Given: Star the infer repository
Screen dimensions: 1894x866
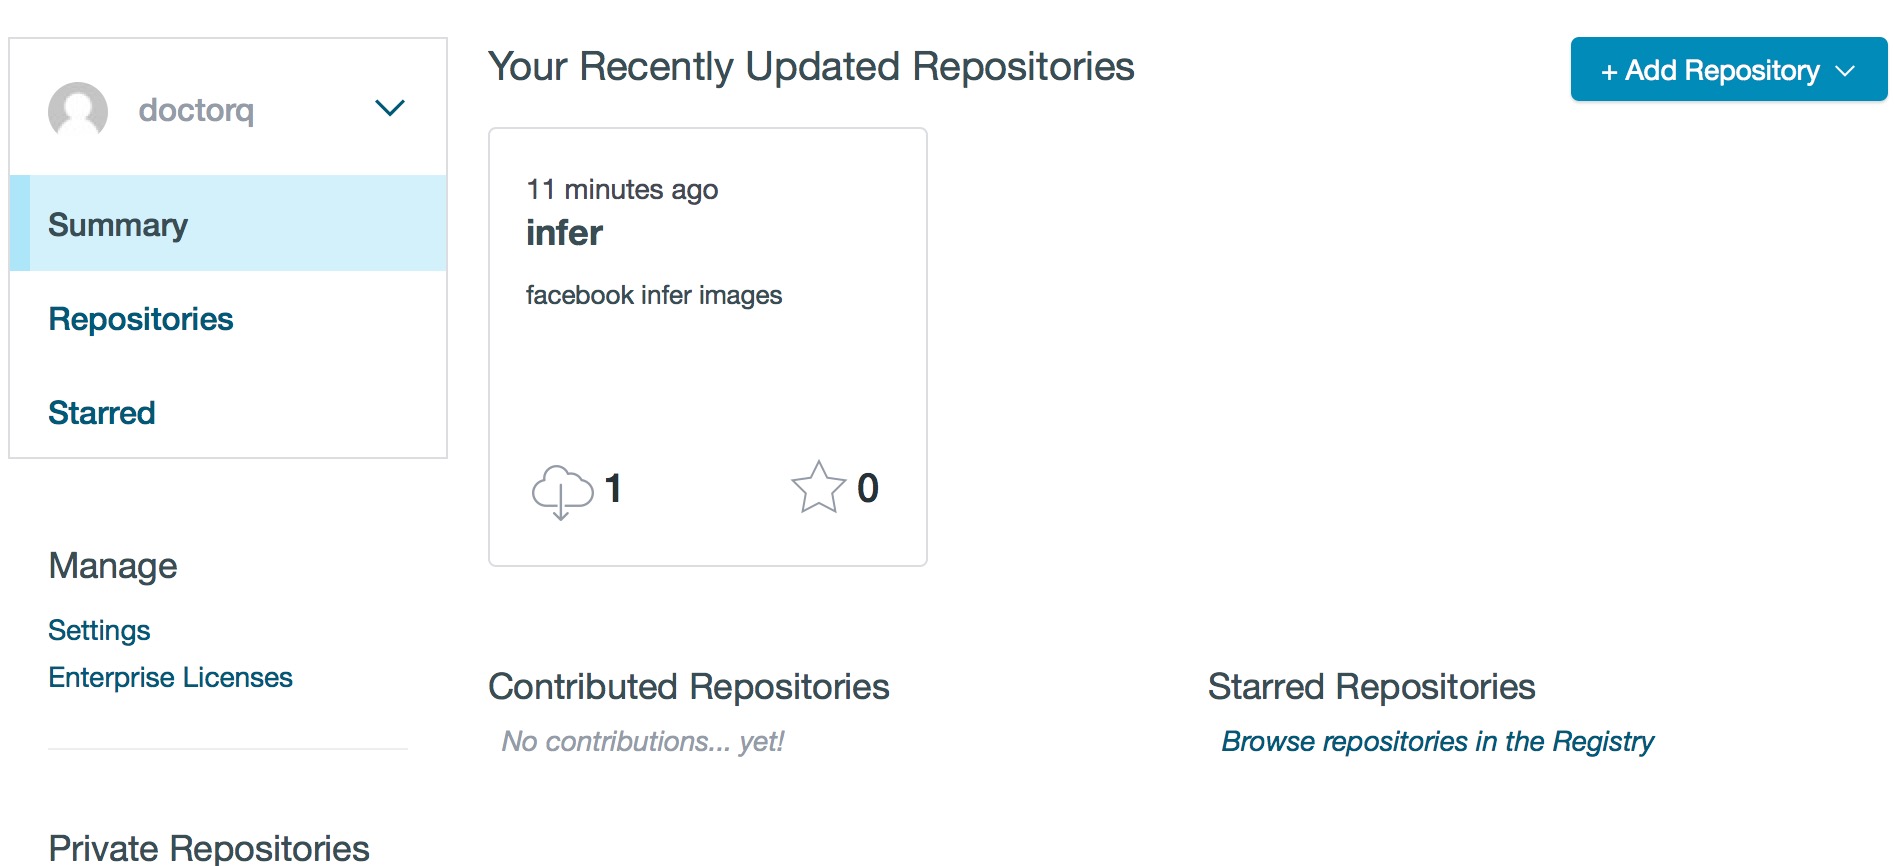Looking at the screenshot, I should tap(818, 488).
